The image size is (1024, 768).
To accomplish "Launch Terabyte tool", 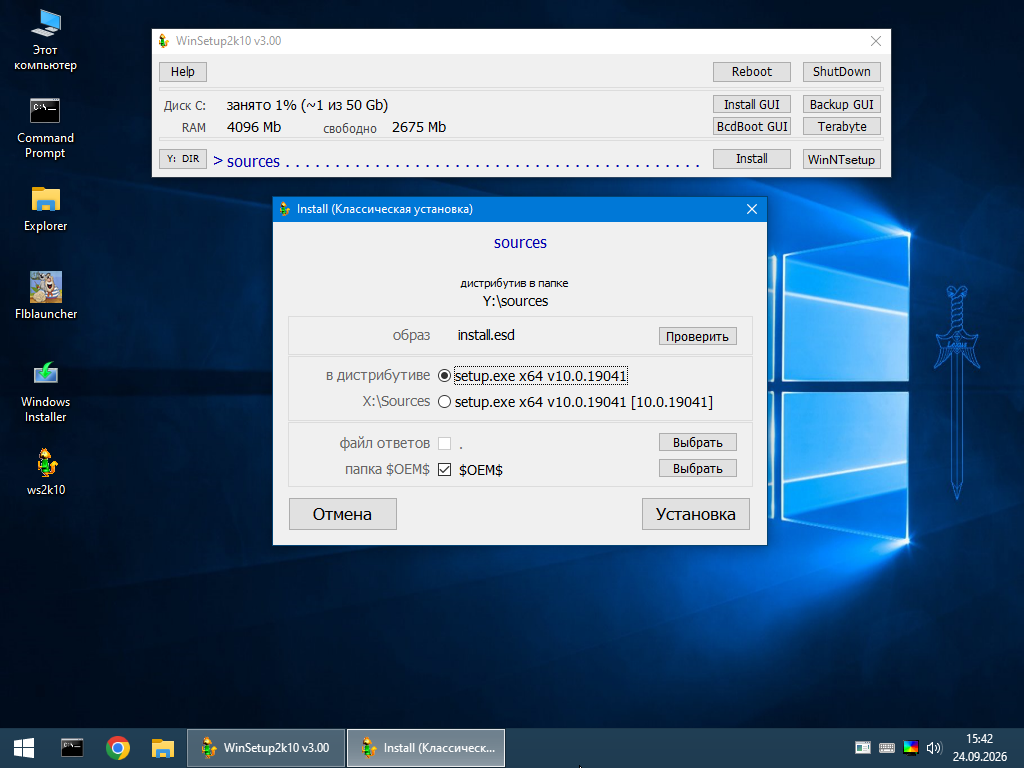I will point(841,127).
